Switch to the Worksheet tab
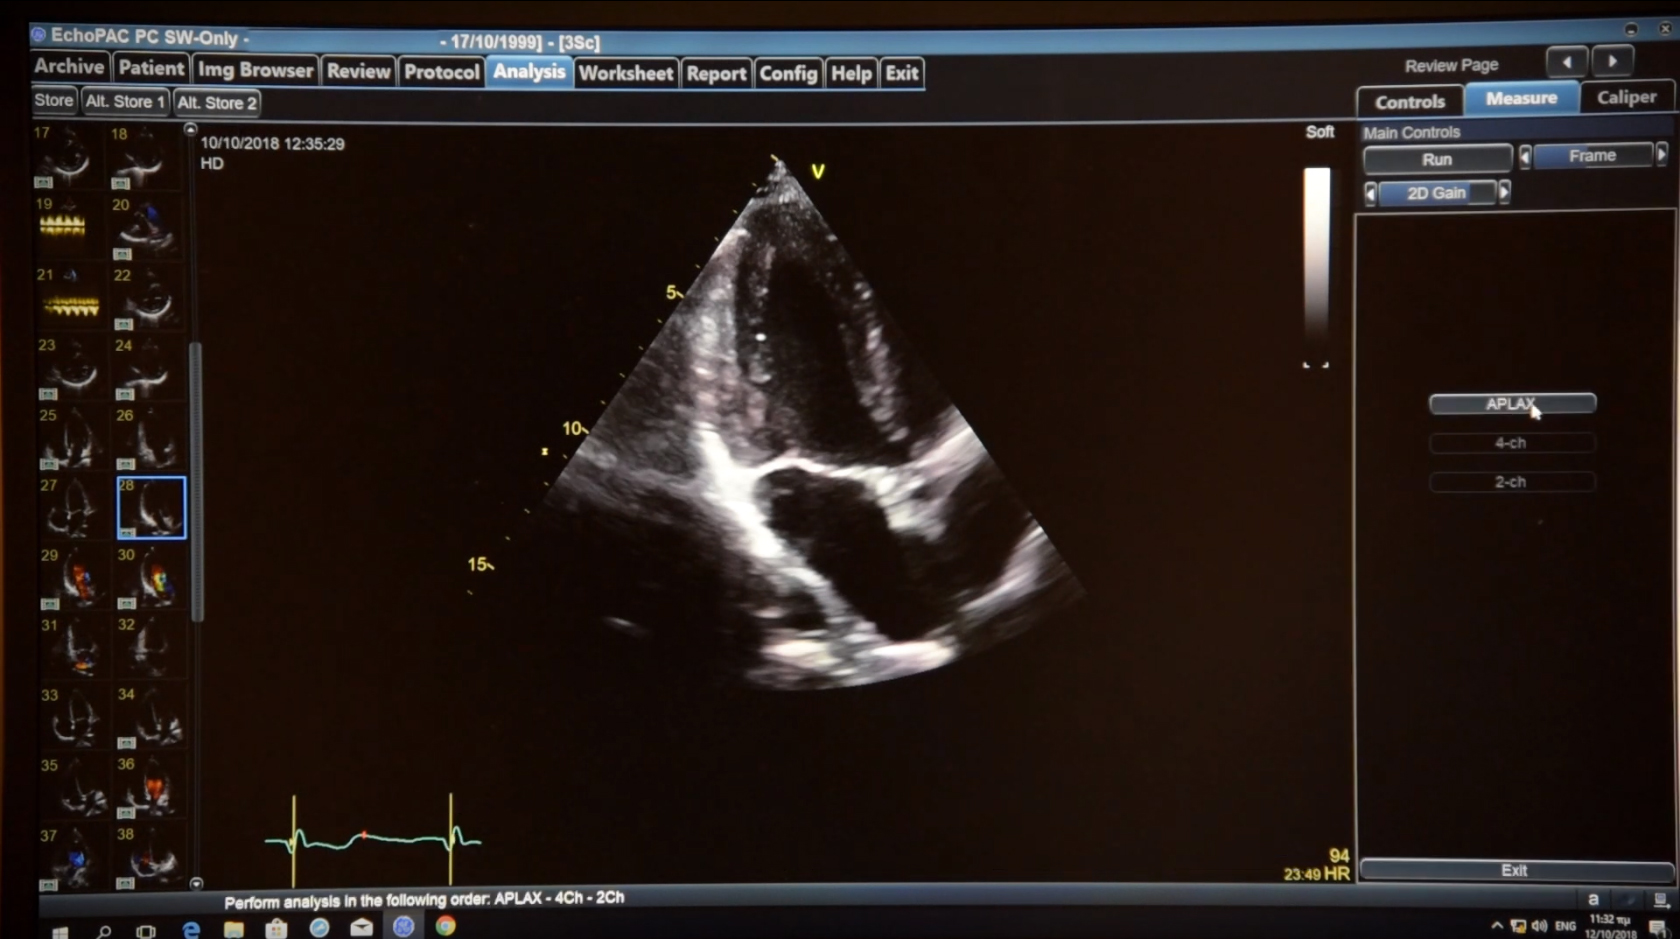The height and width of the screenshot is (939, 1680). click(625, 72)
